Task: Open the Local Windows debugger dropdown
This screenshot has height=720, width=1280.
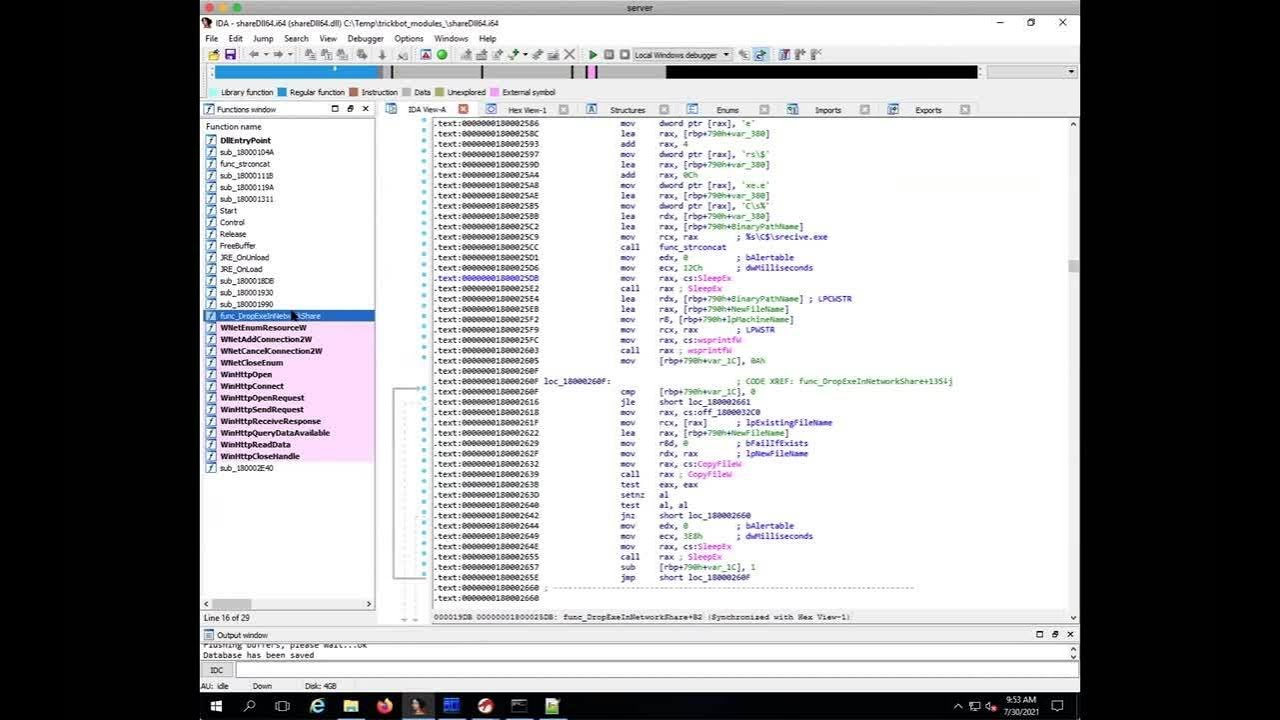Action: [x=726, y=55]
